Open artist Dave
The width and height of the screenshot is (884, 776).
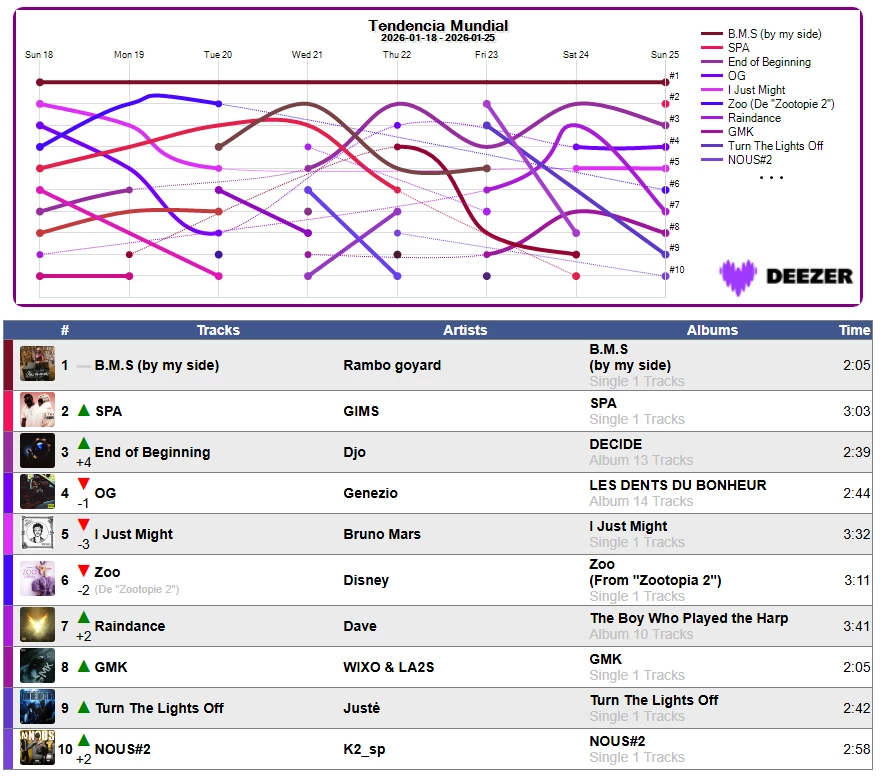[360, 626]
